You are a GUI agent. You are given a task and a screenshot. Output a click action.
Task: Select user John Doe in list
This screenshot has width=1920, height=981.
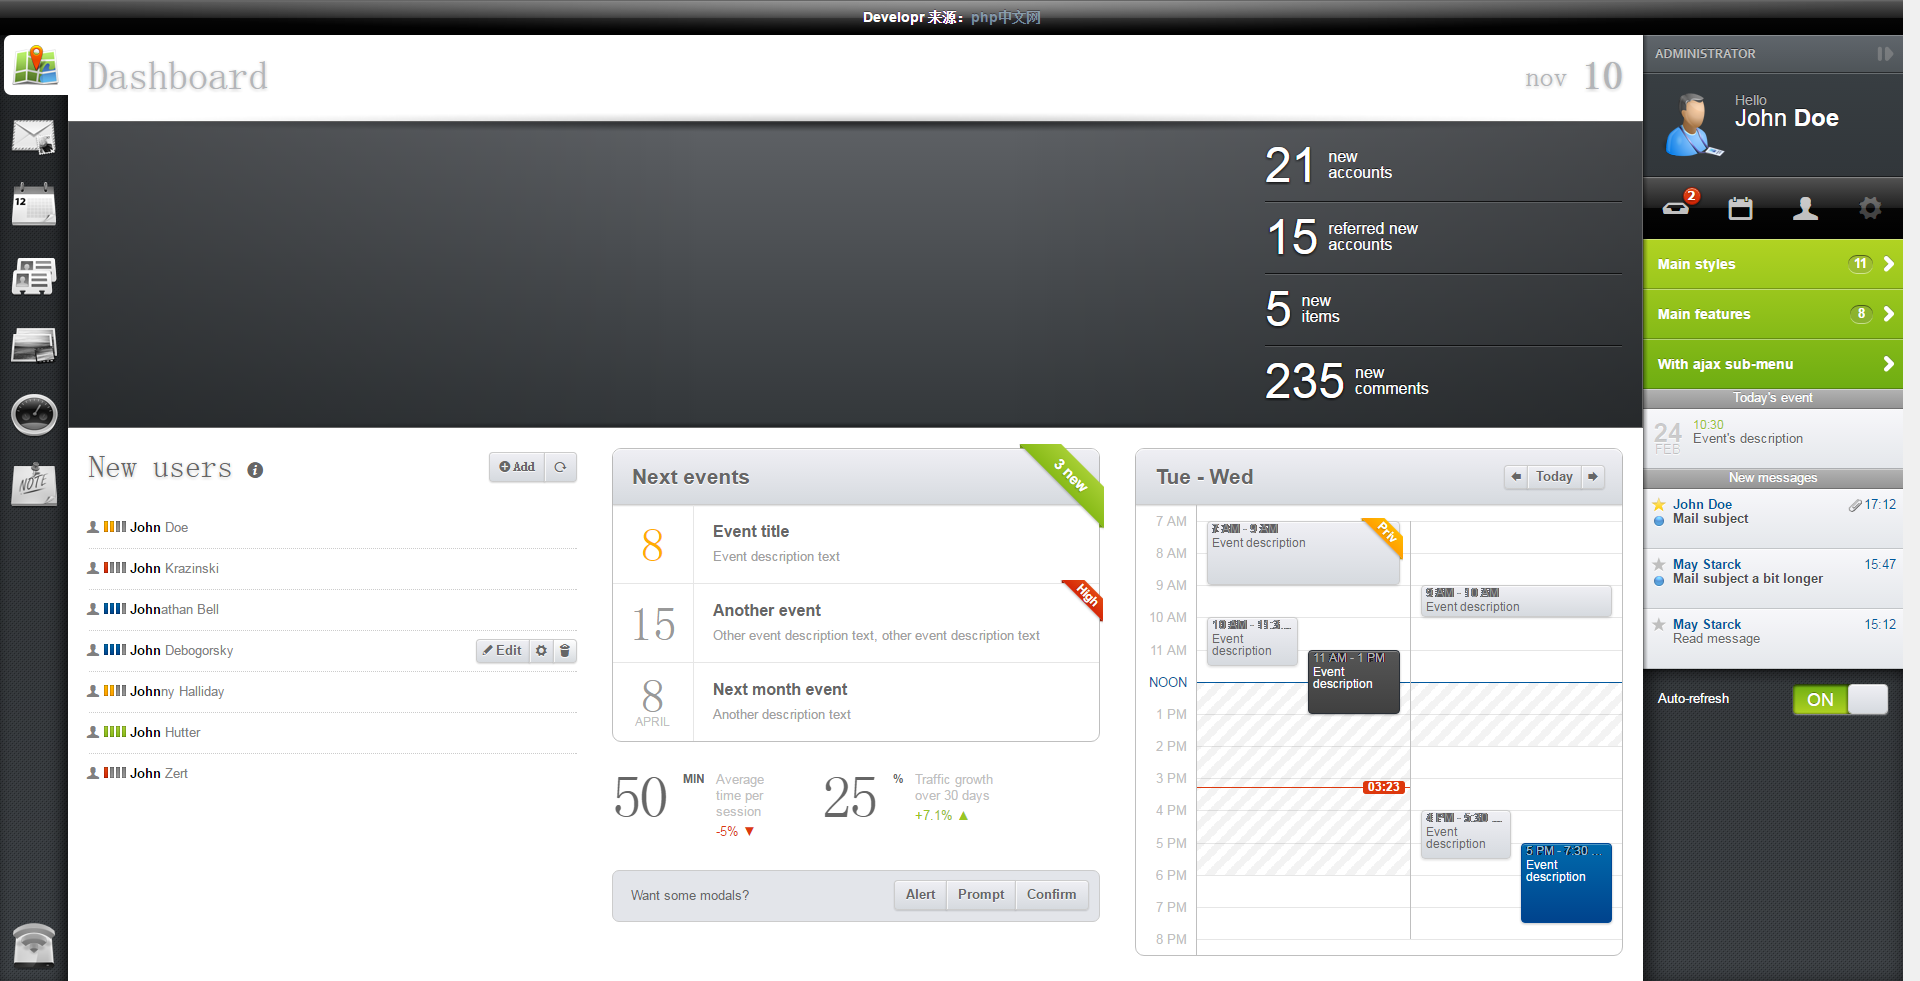pyautogui.click(x=332, y=528)
